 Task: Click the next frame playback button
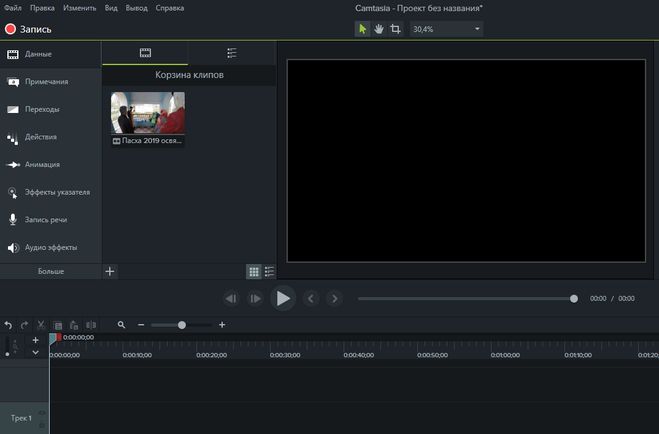tap(255, 299)
